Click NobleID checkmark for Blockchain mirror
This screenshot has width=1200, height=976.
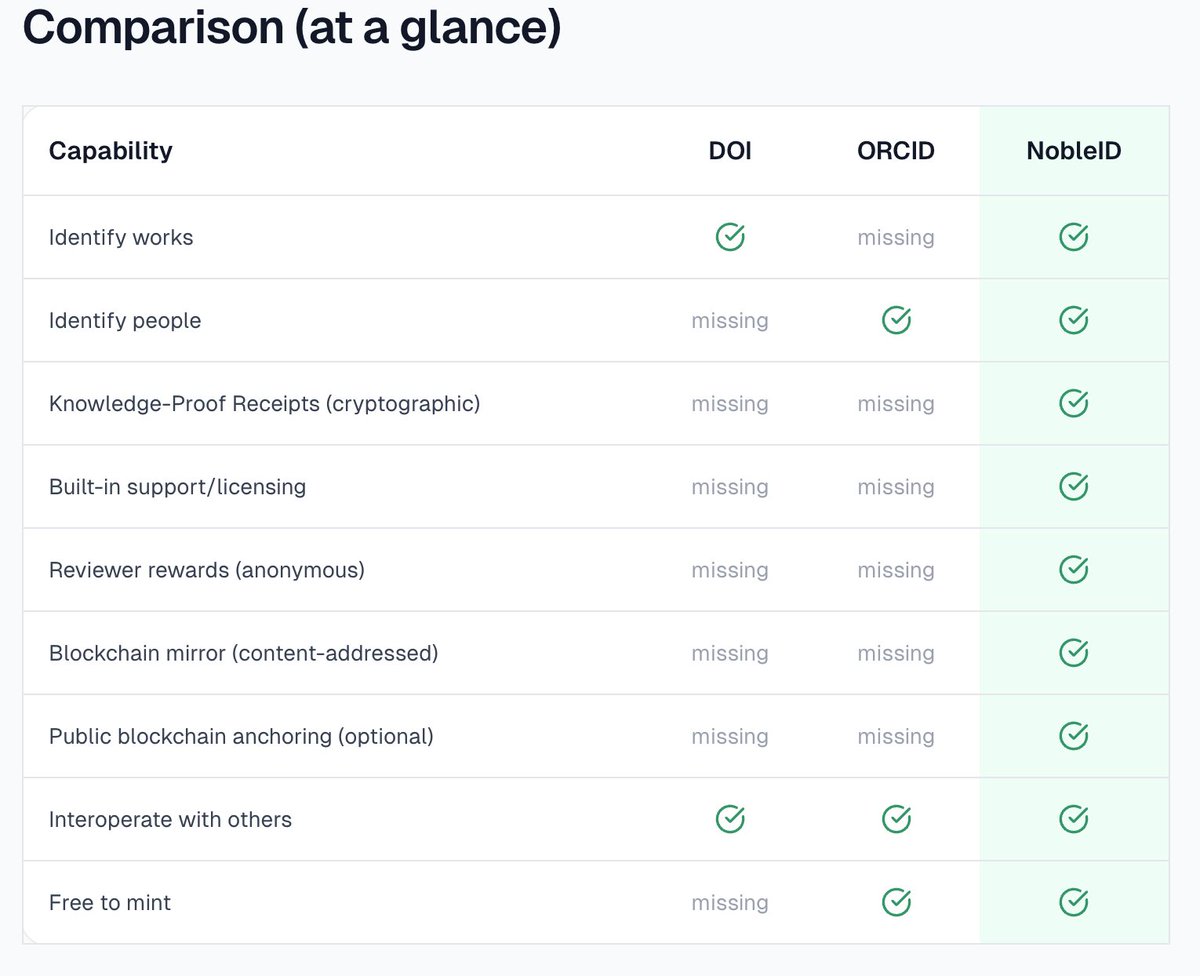tap(1074, 652)
